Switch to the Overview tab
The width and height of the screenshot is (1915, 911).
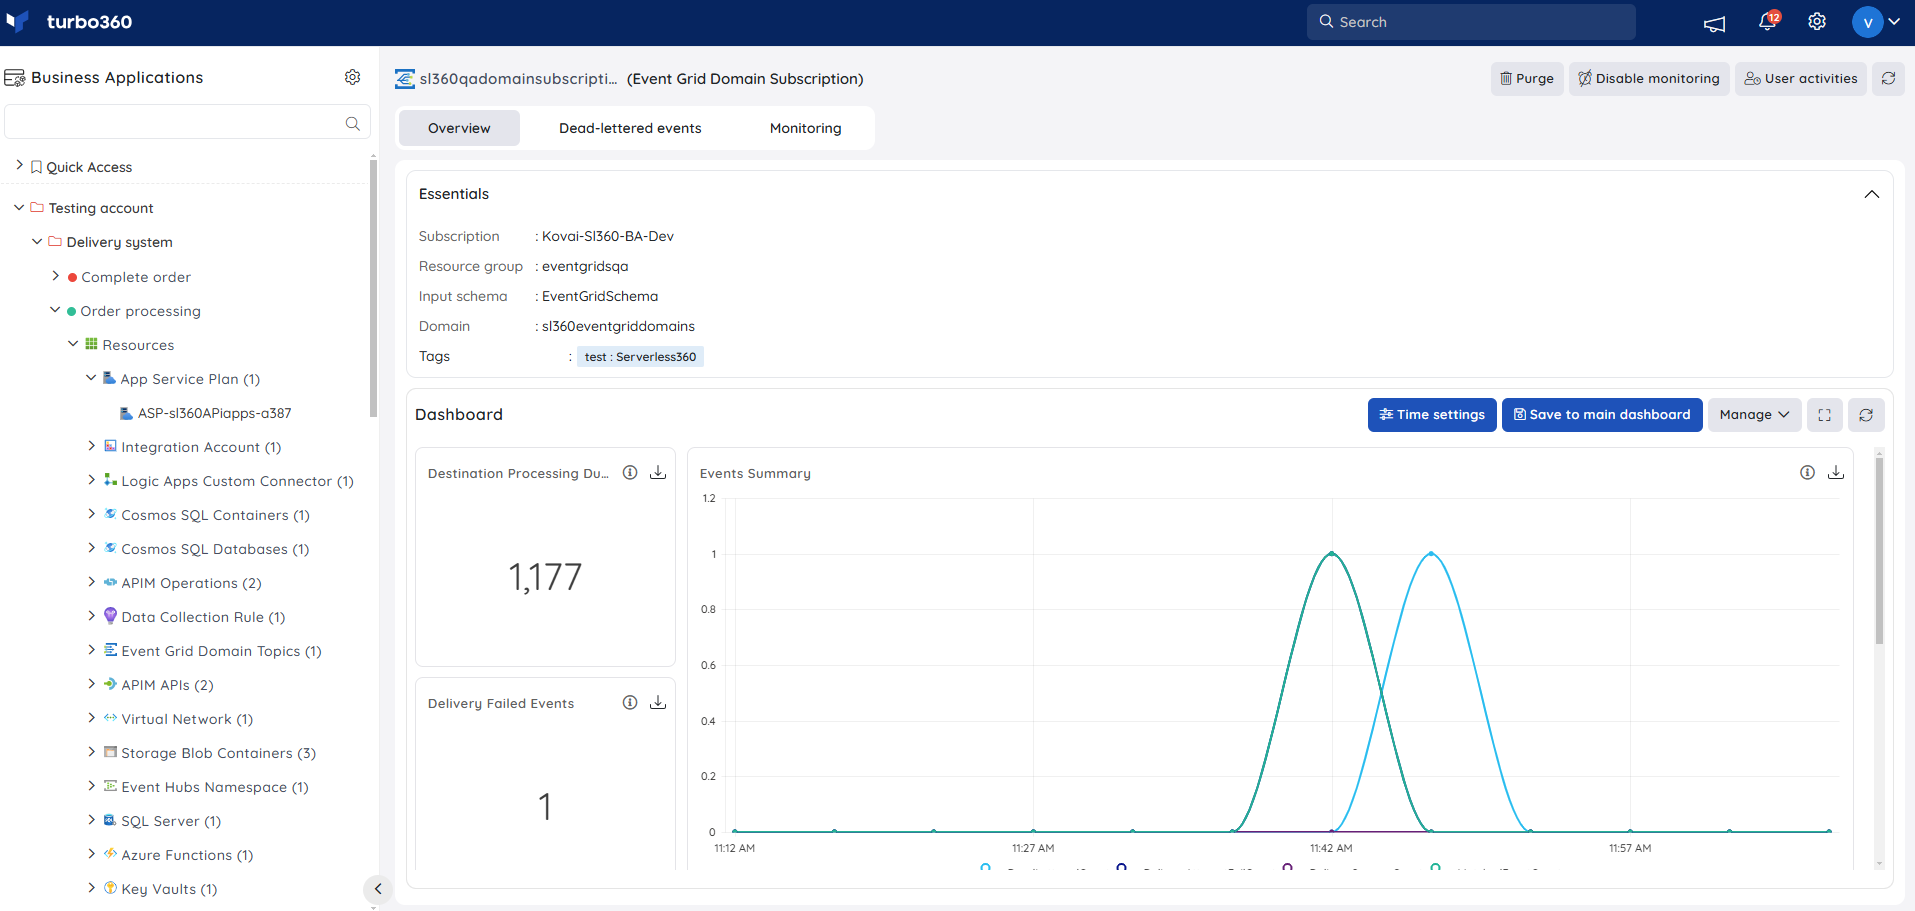click(x=459, y=128)
